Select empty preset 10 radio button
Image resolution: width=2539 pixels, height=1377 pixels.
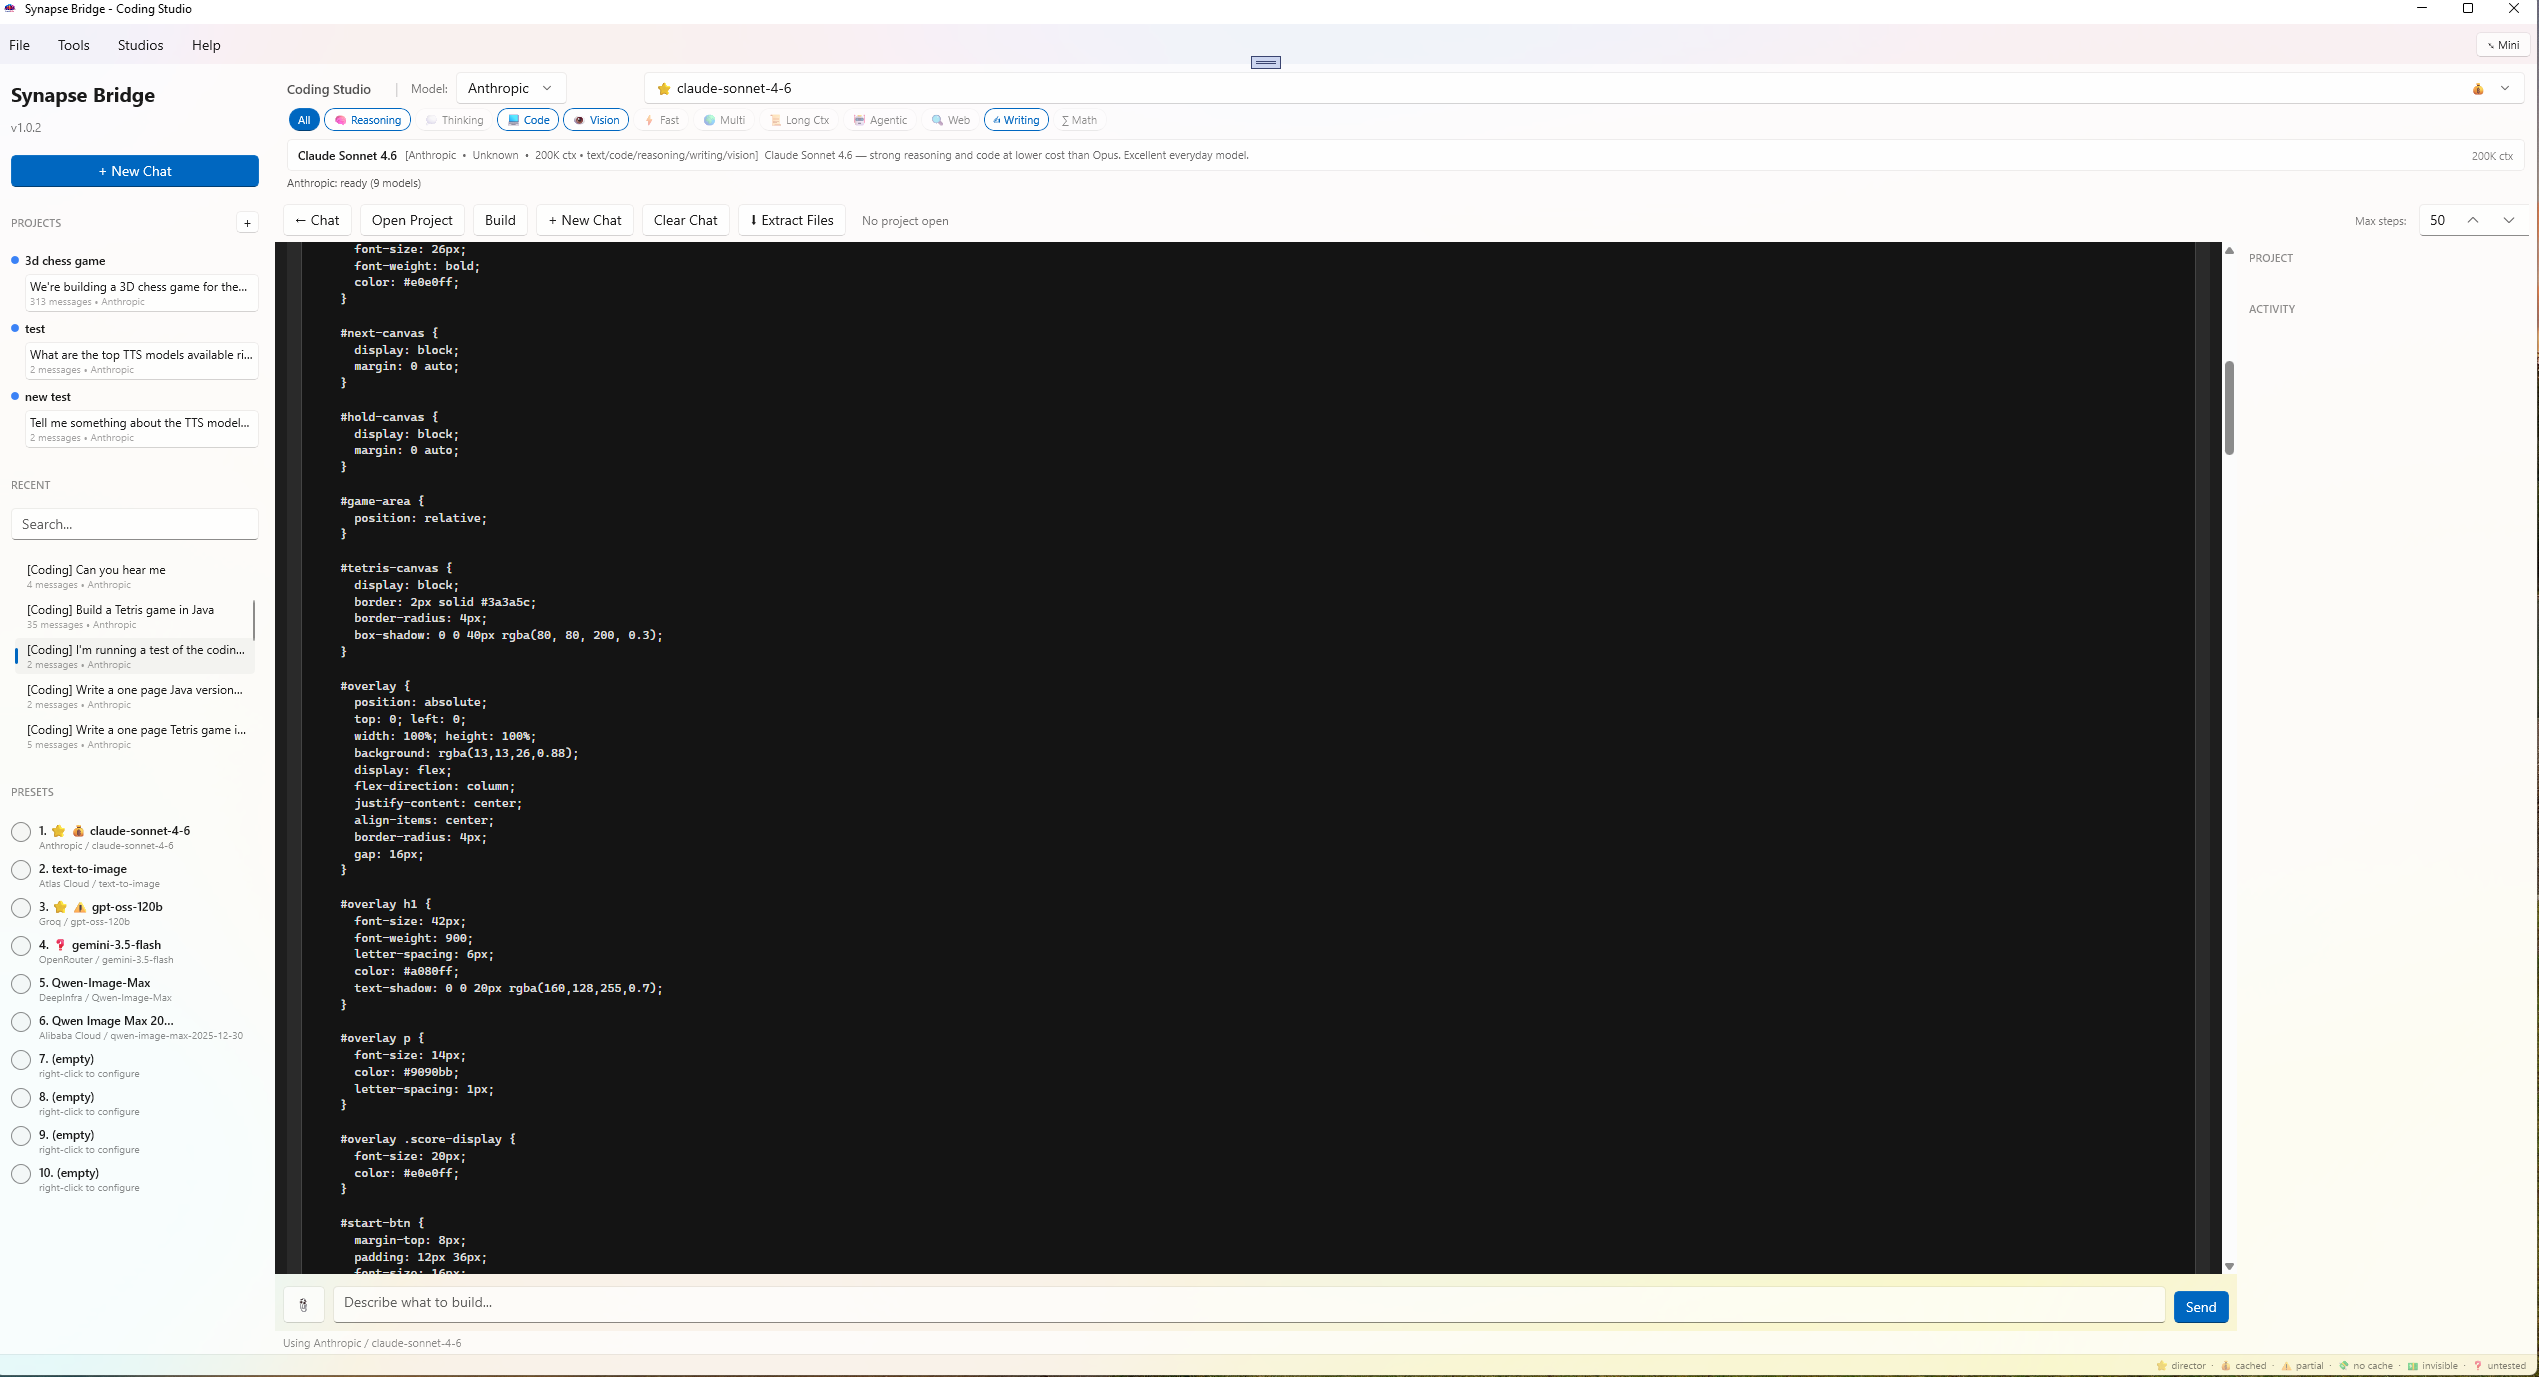(x=21, y=1174)
